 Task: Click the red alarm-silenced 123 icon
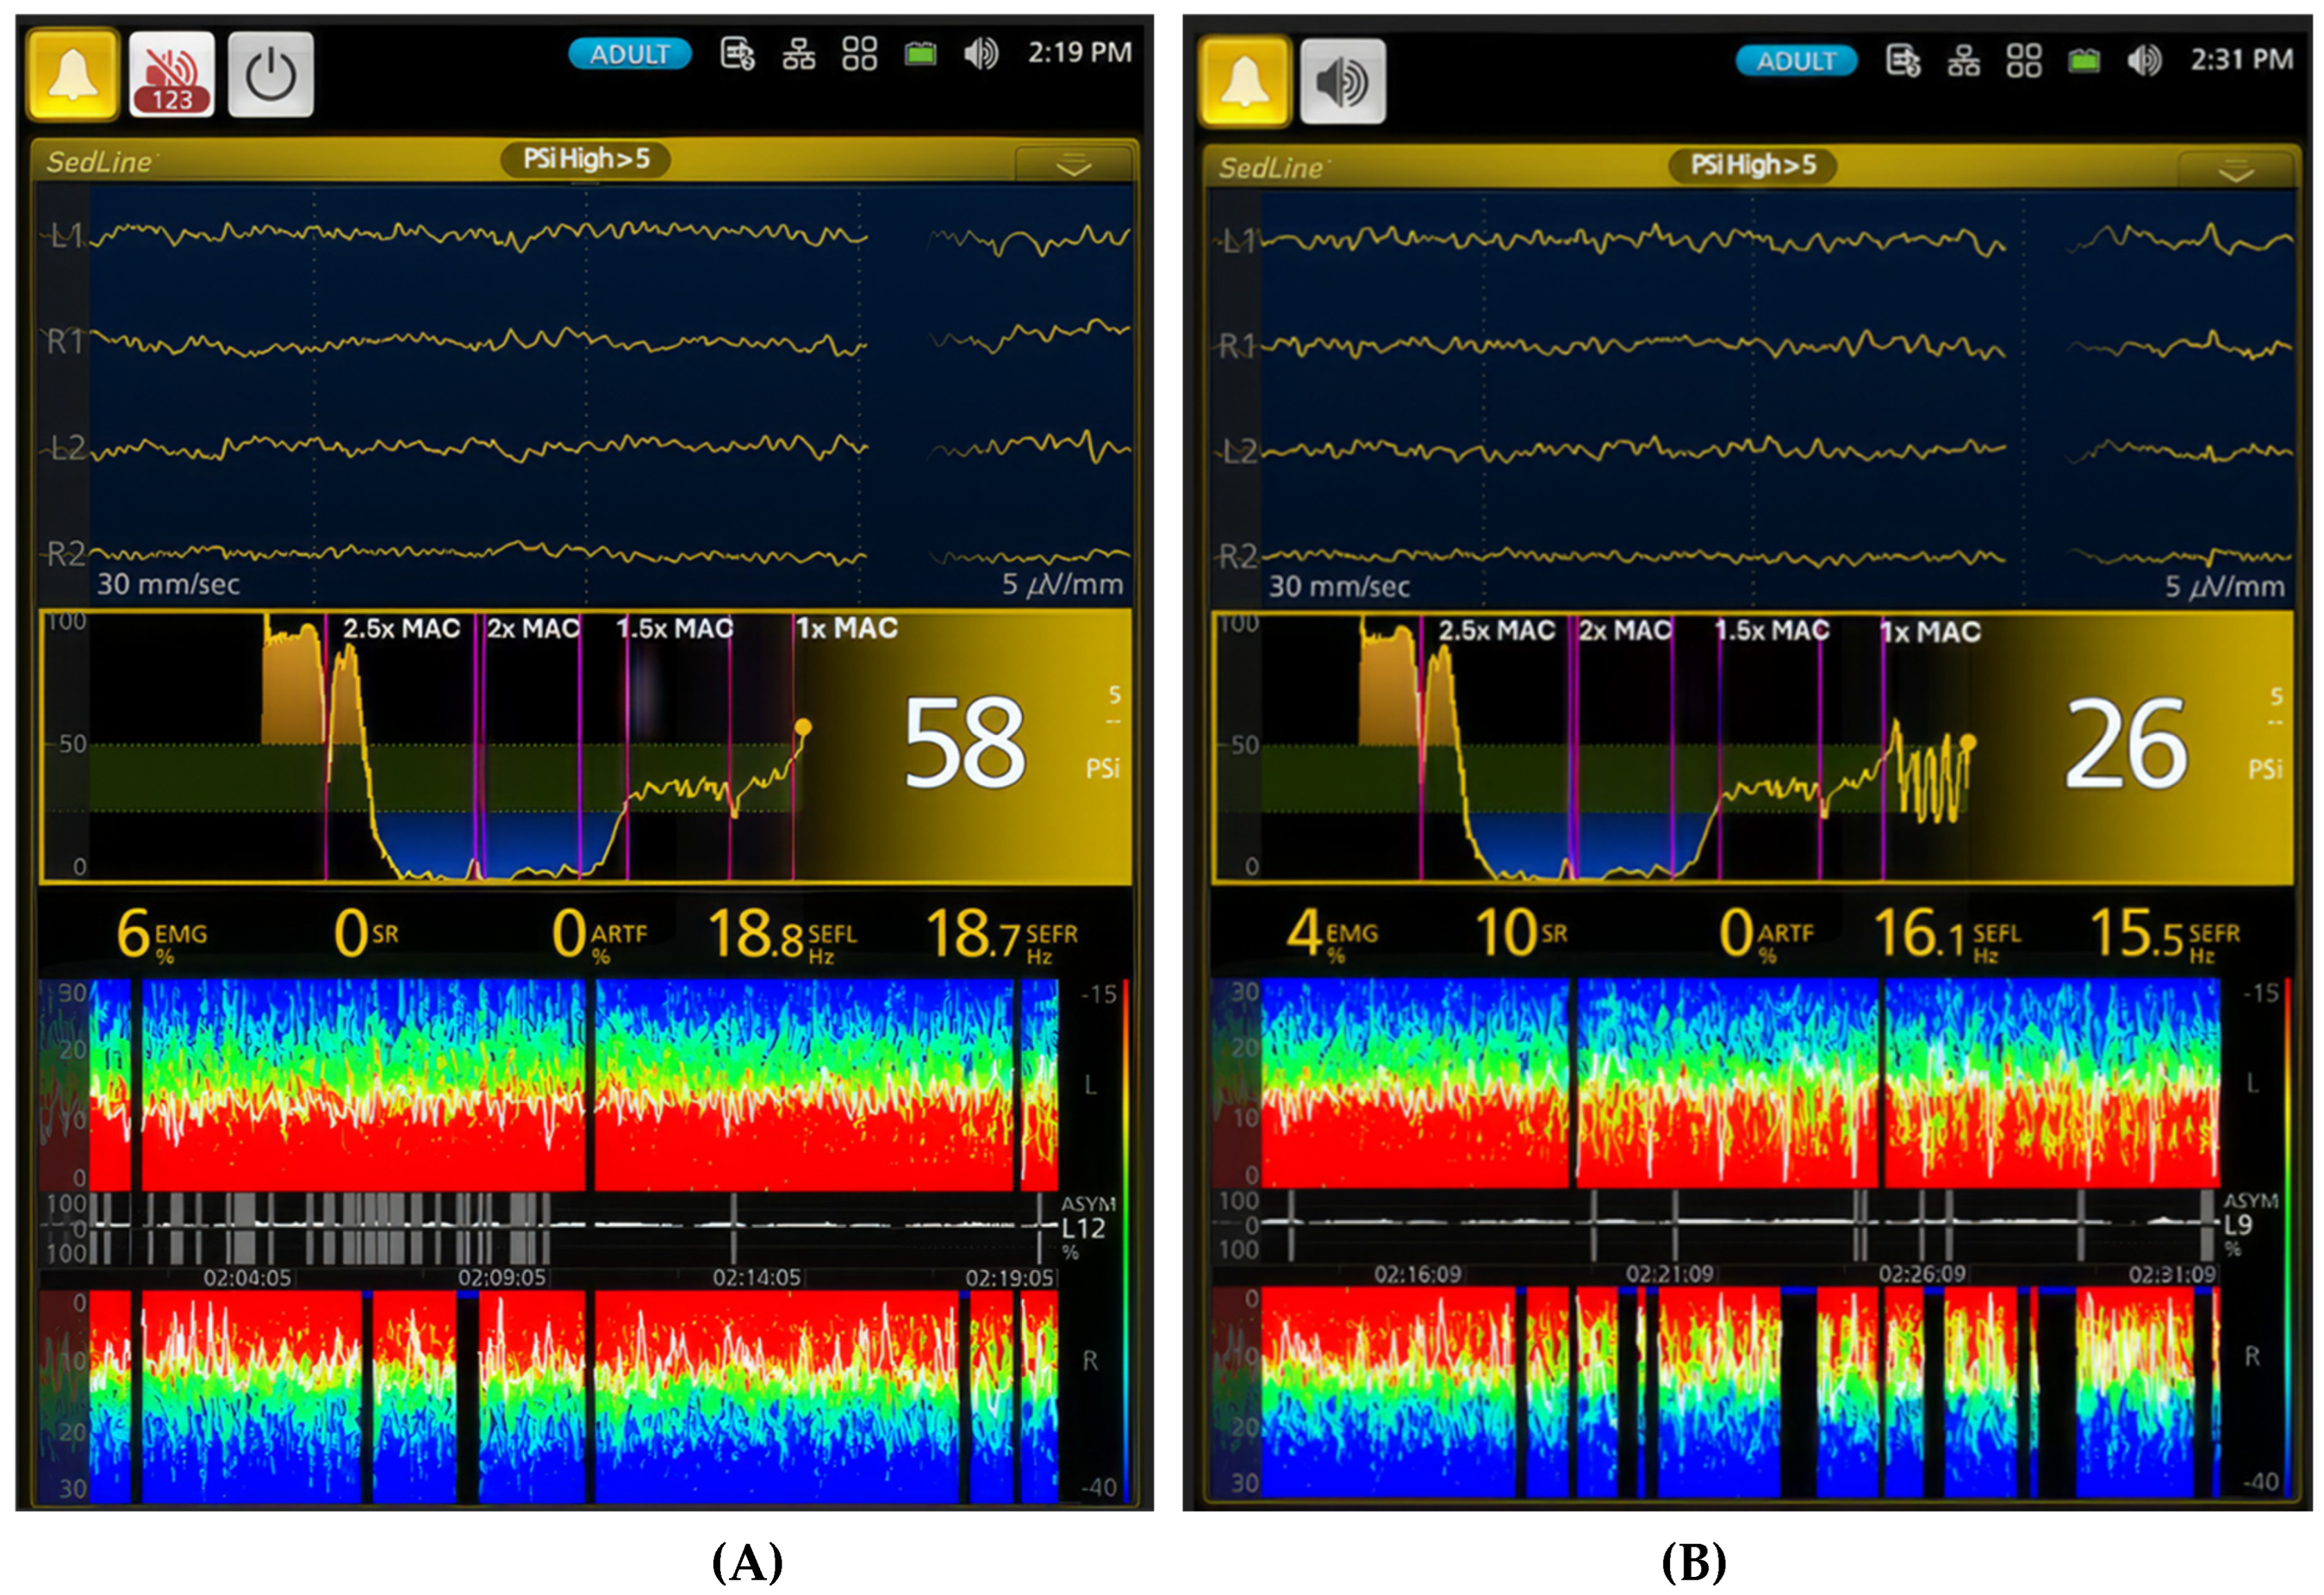171,75
